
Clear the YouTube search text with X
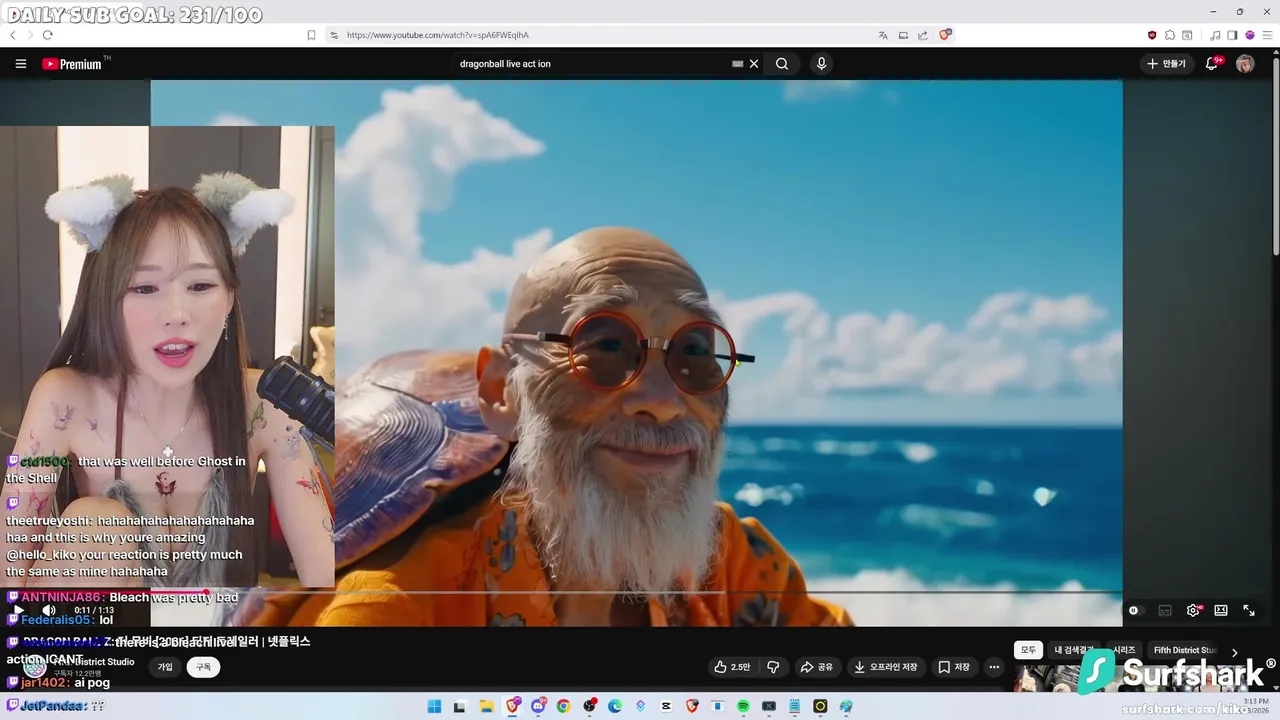point(754,64)
